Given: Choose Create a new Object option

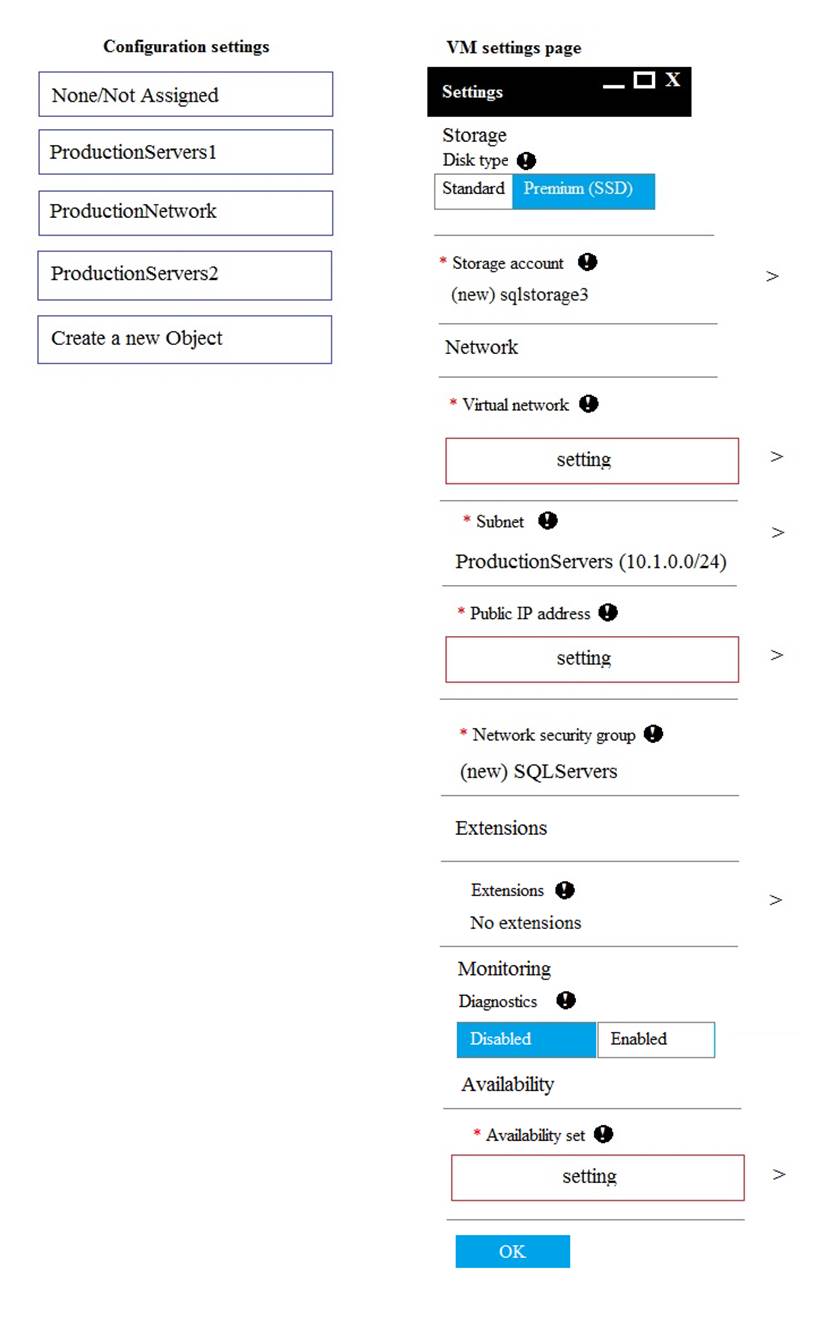Looking at the screenshot, I should pos(185,339).
